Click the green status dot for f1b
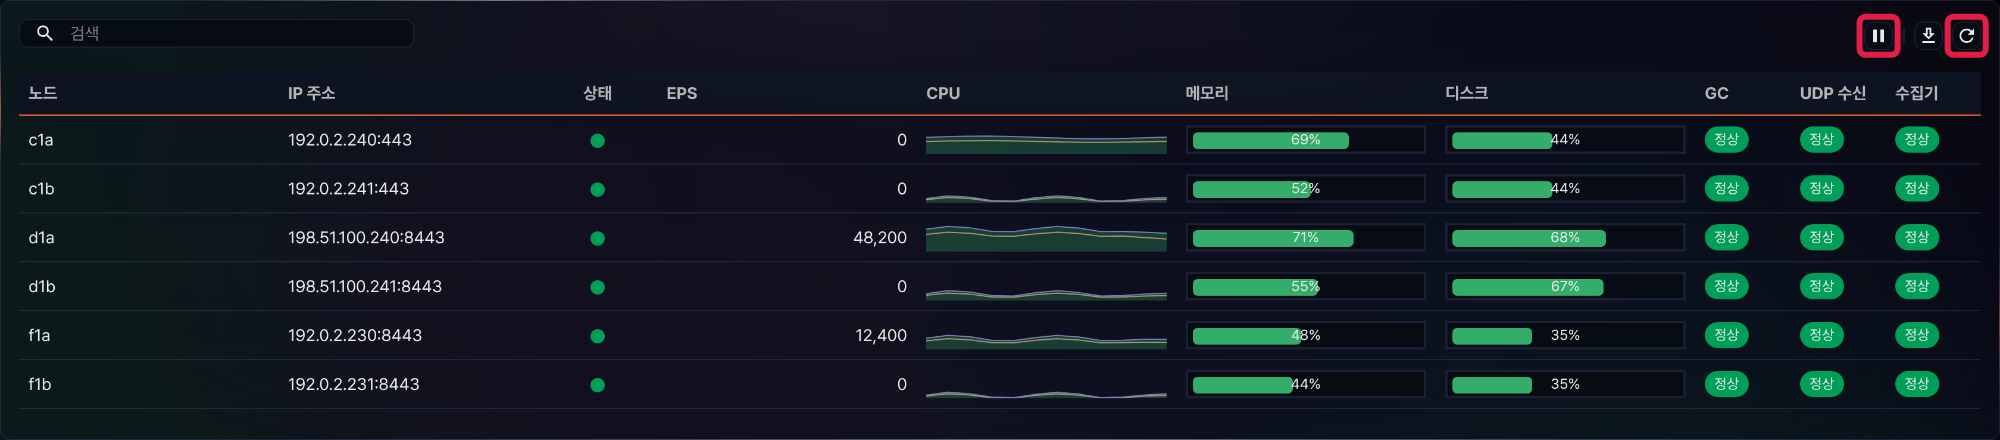The image size is (2000, 440). (x=598, y=386)
